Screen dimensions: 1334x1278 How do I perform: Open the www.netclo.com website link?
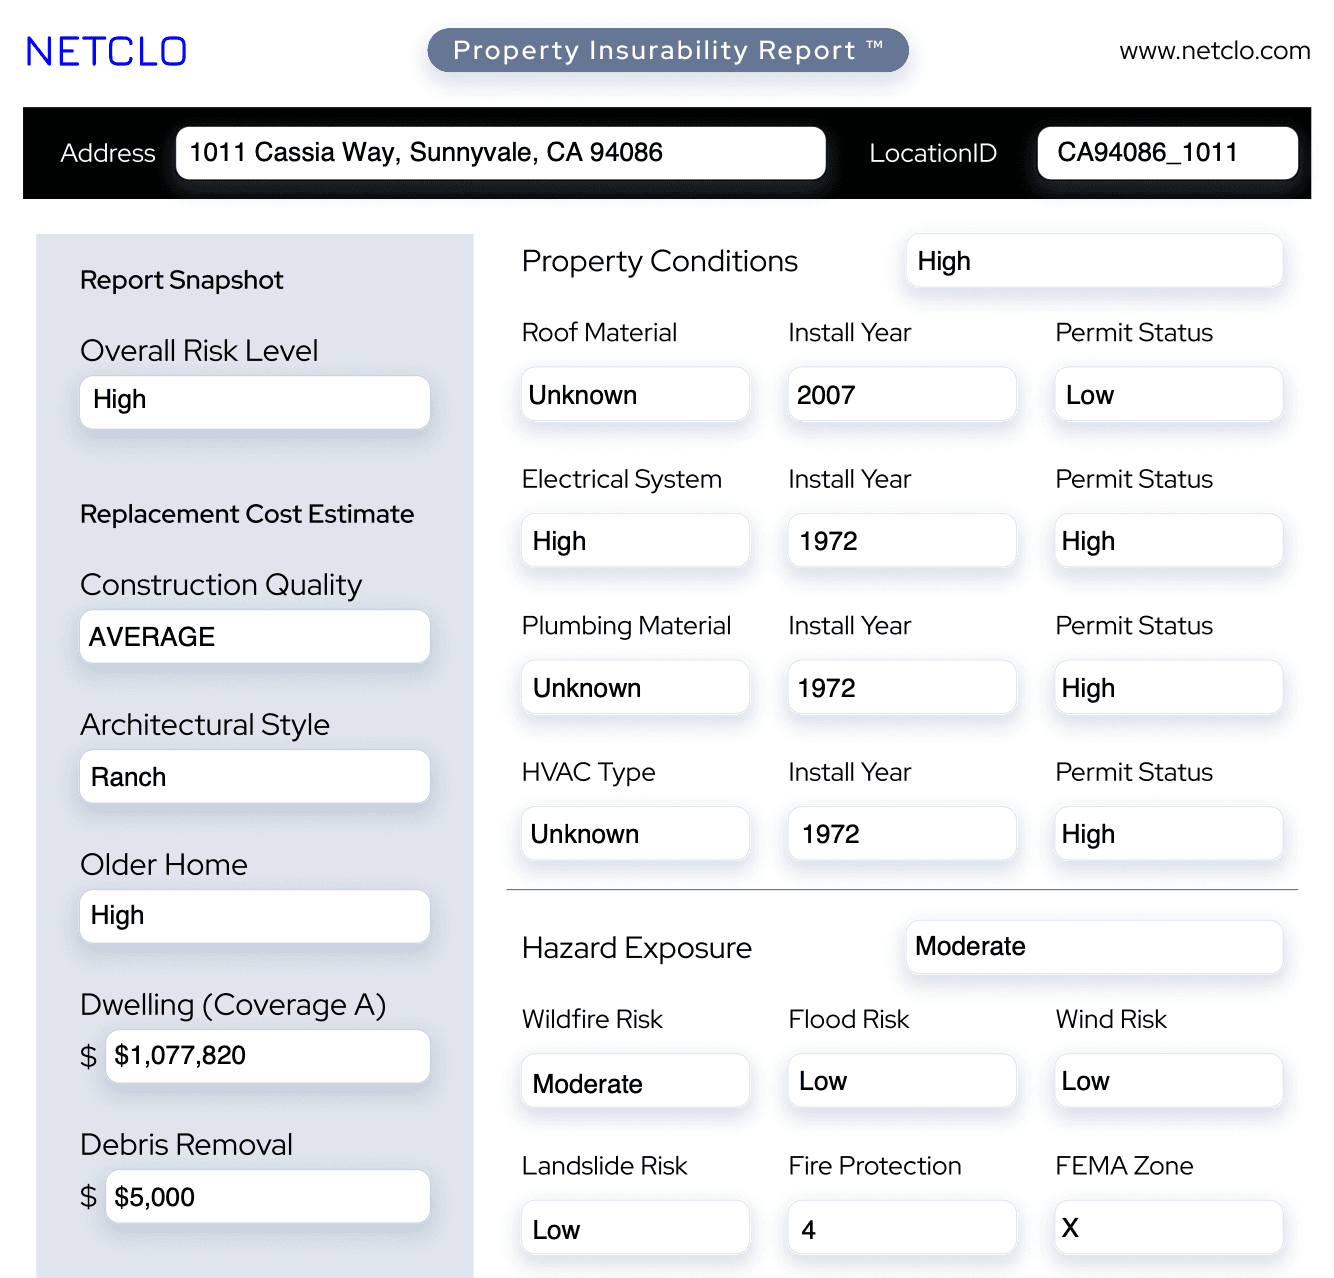coord(1214,51)
